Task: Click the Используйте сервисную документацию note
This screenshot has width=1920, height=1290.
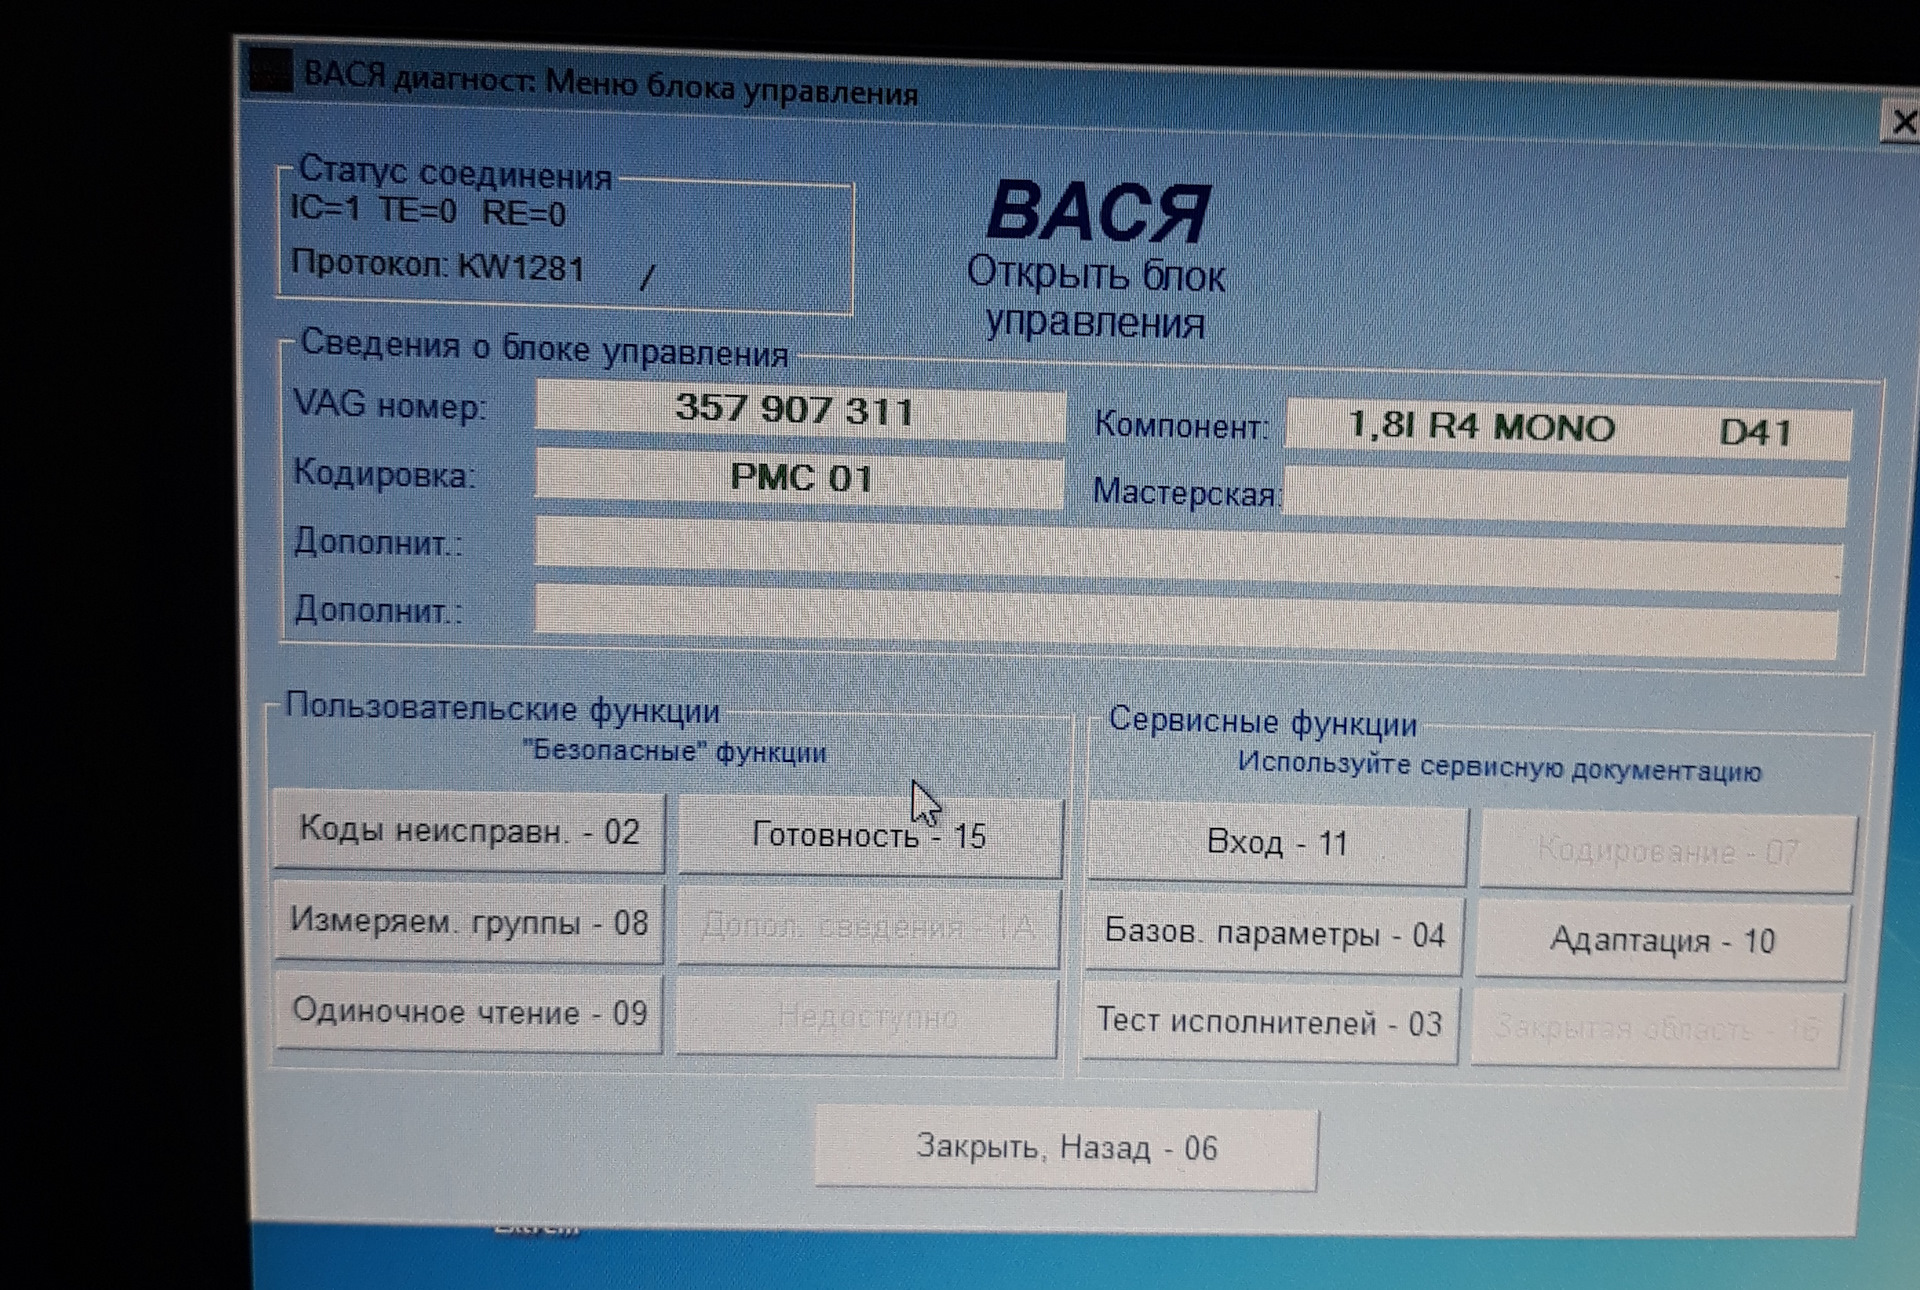Action: (x=1499, y=768)
